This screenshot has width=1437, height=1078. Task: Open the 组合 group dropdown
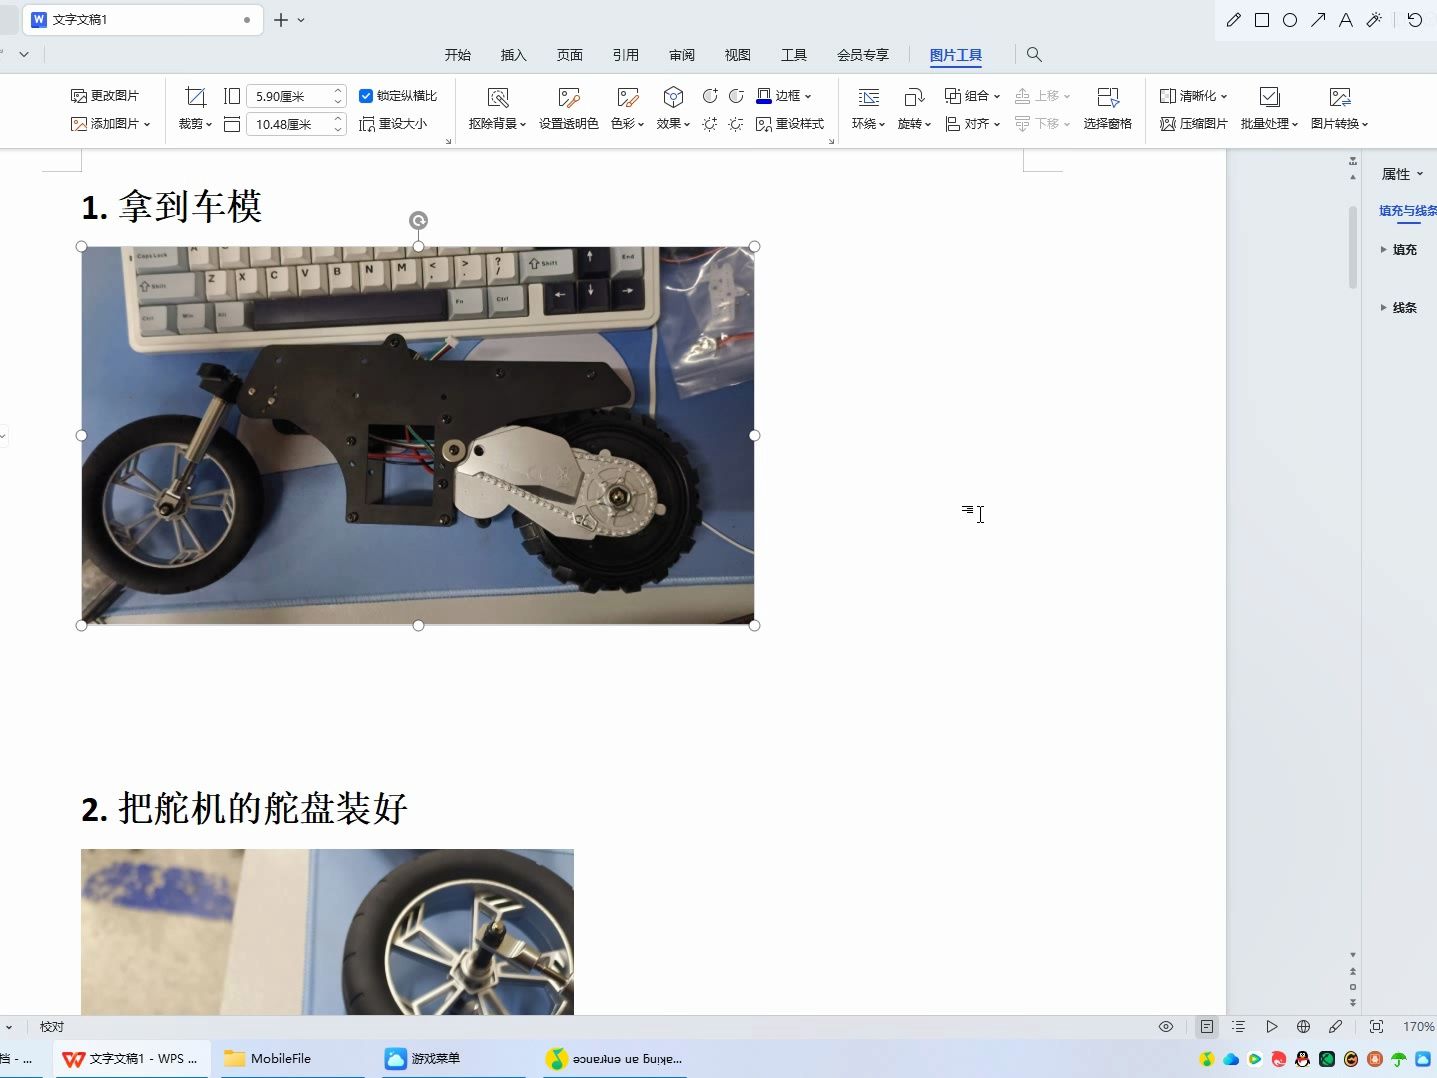tap(973, 96)
